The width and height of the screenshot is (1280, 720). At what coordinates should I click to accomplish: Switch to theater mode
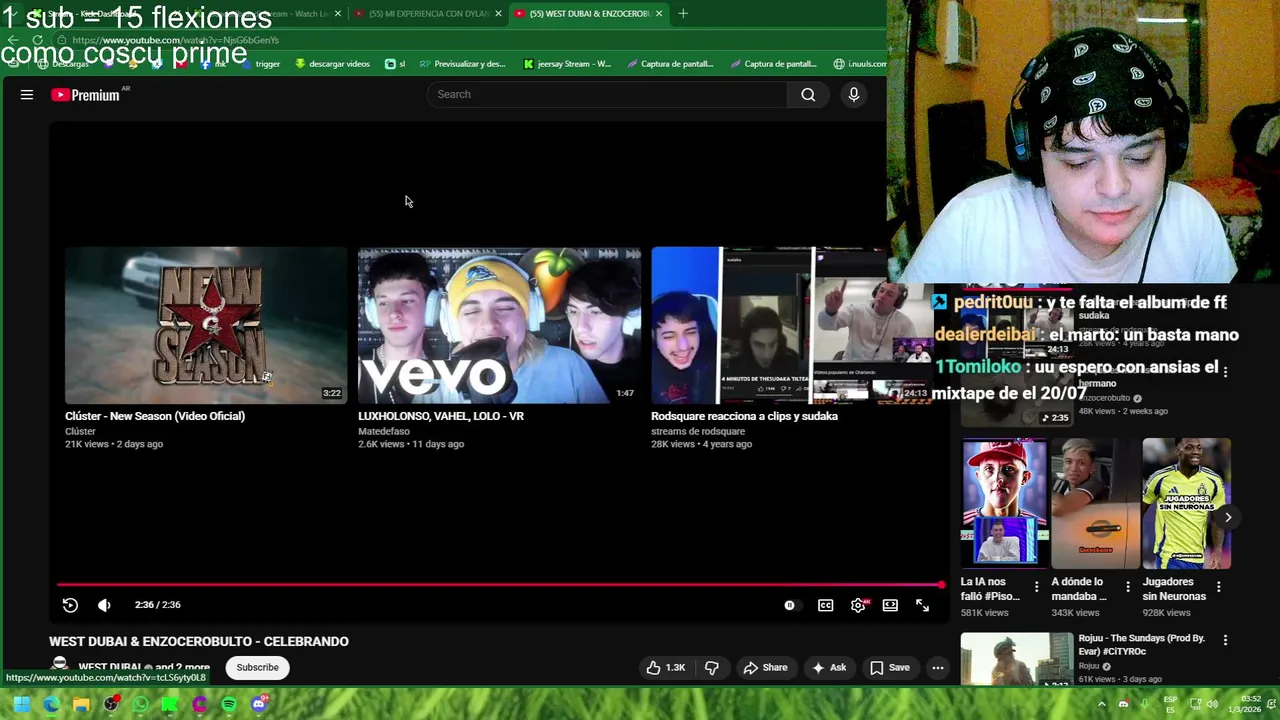tap(890, 605)
